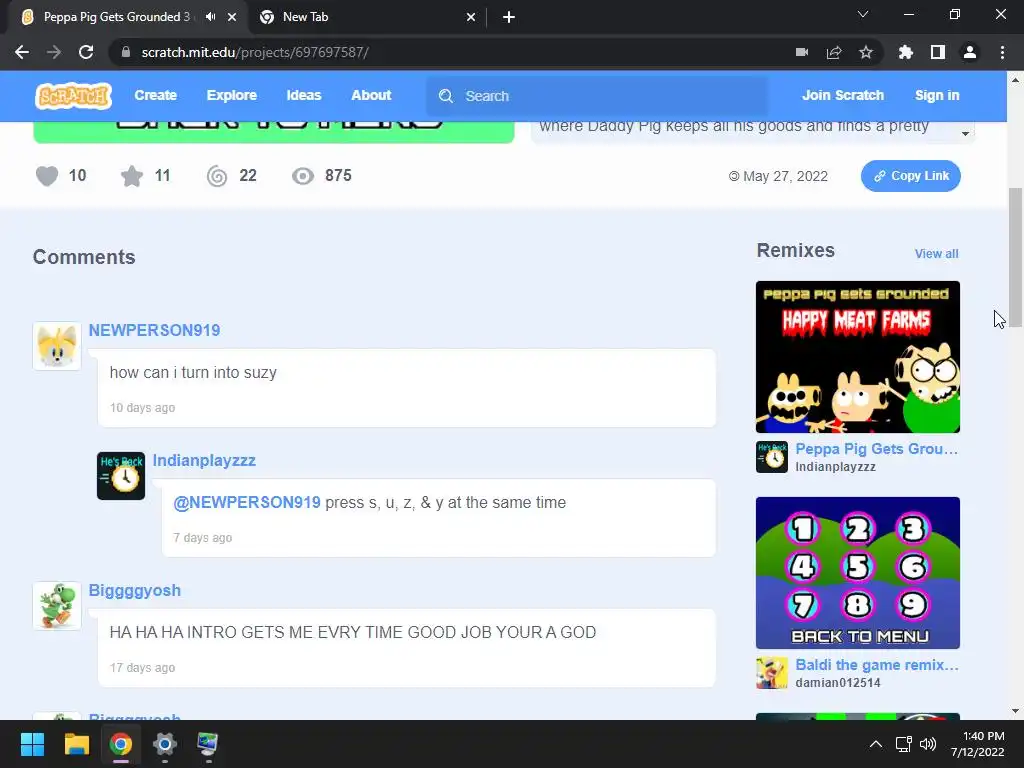Expand the project description scroll arrow

[965, 134]
